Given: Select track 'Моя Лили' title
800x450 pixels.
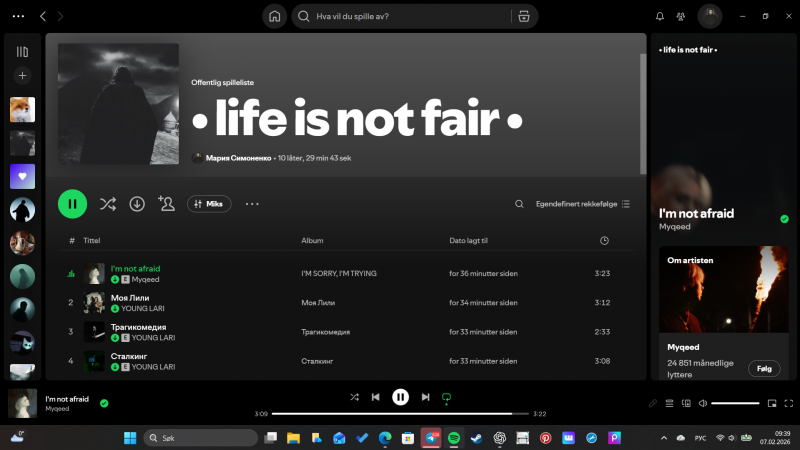Looking at the screenshot, I should click(130, 297).
